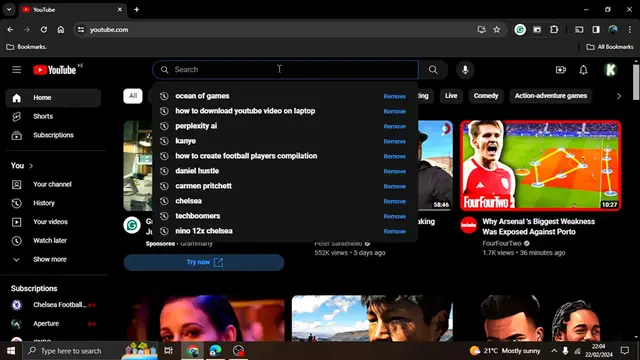
Task: Click the media control extension icon
Action: tap(537, 30)
